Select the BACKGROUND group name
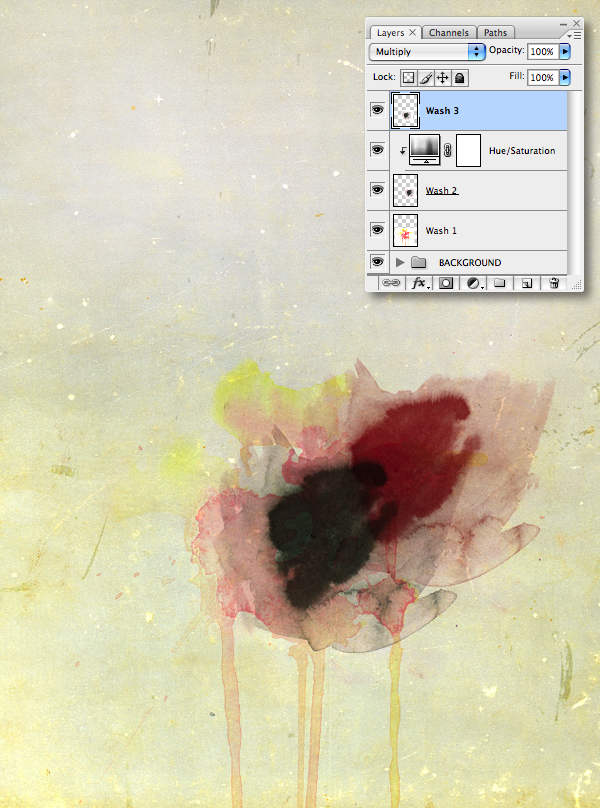 [470, 262]
